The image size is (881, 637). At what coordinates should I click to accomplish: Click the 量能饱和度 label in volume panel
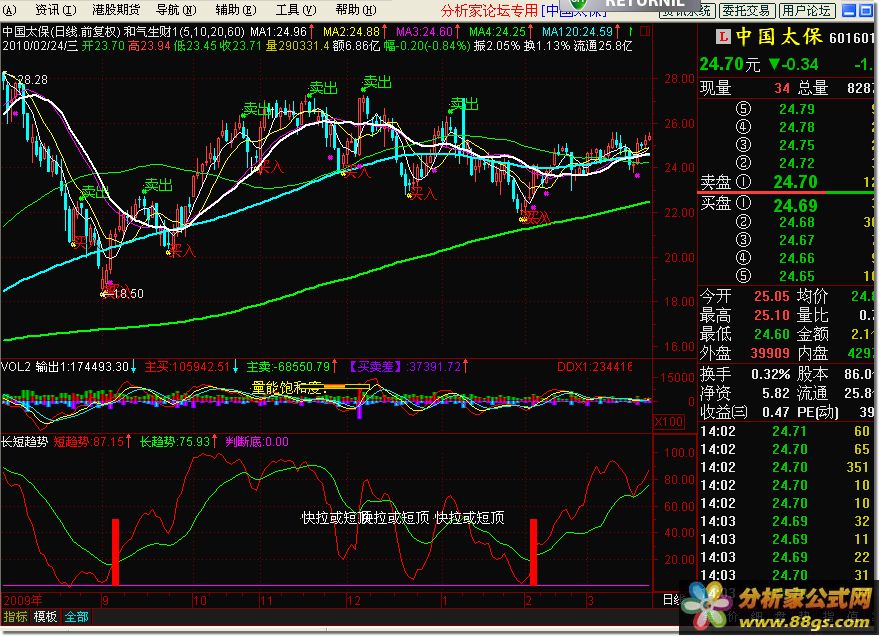(287, 387)
